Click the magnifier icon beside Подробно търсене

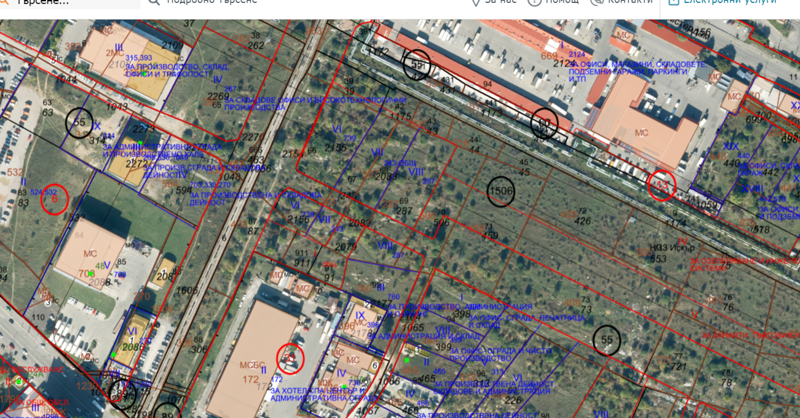(x=154, y=3)
